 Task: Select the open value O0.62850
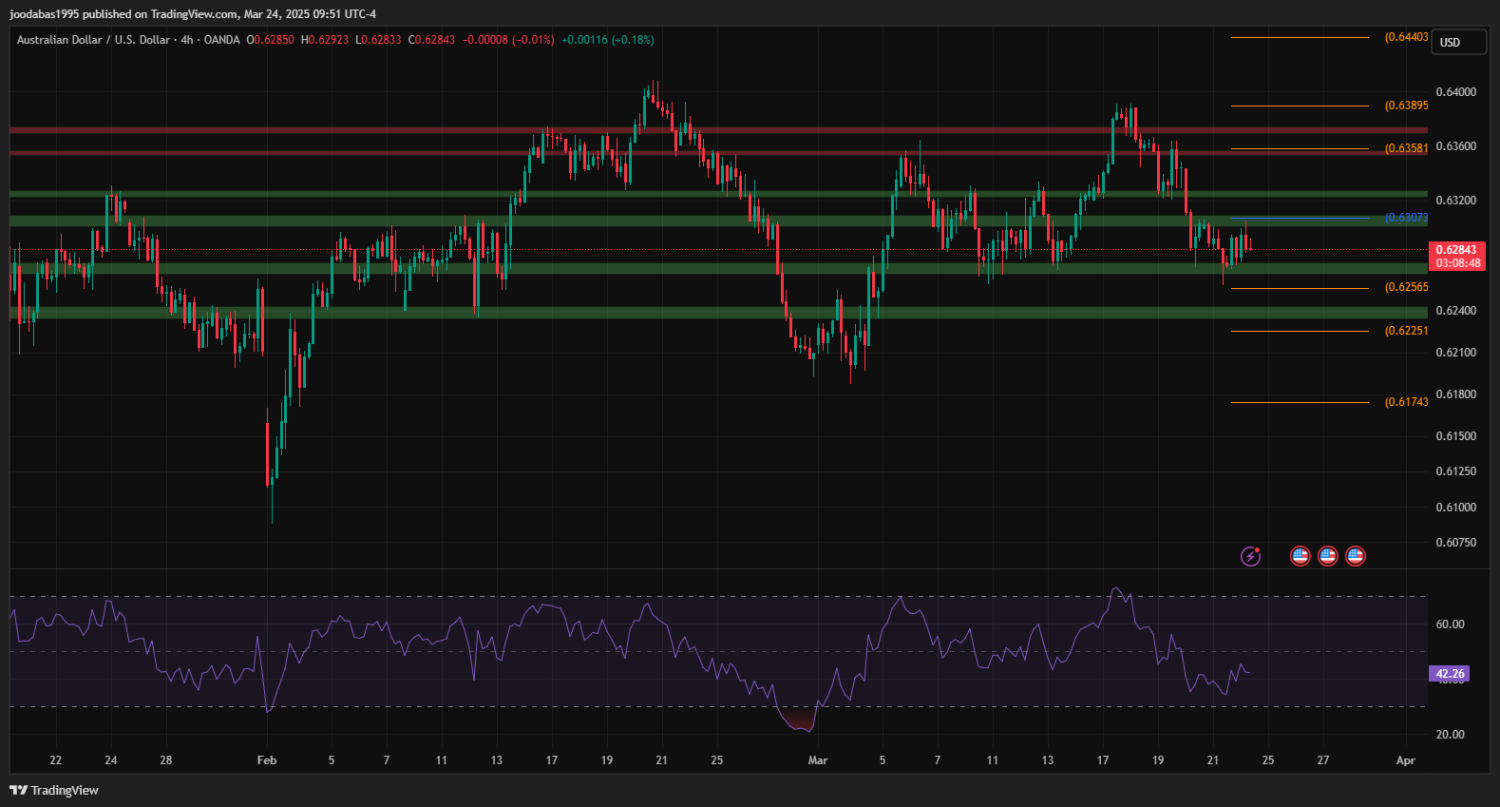pyautogui.click(x=268, y=39)
